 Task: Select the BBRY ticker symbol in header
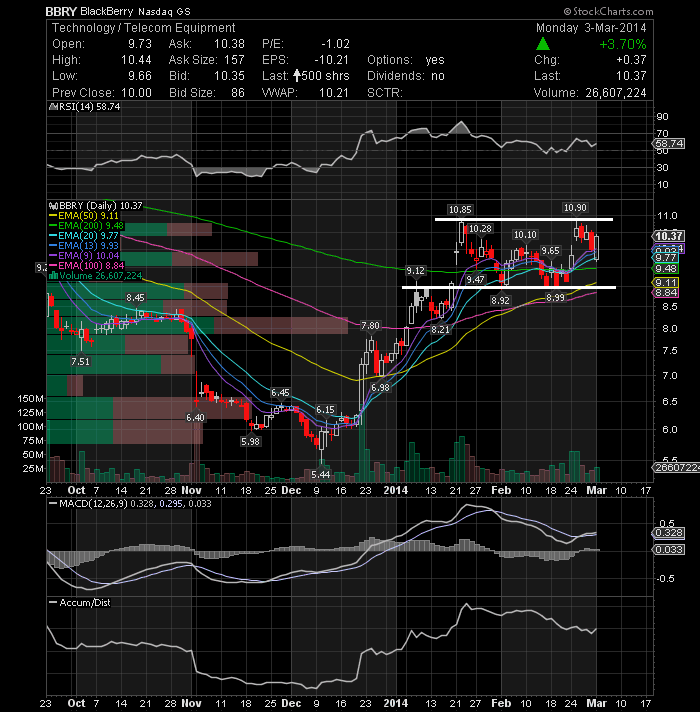(61, 11)
